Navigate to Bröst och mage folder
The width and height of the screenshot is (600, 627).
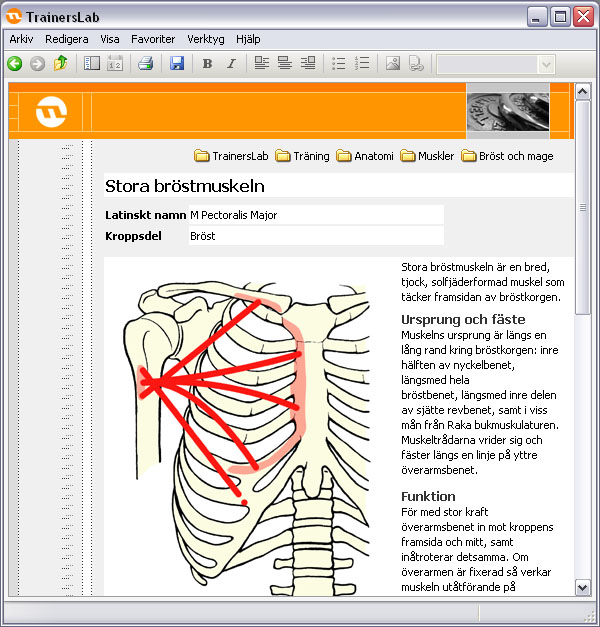click(x=507, y=156)
